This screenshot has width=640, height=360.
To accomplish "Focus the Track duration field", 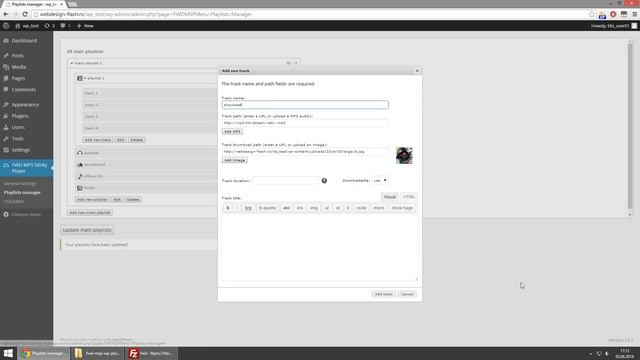I will [x=285, y=180].
